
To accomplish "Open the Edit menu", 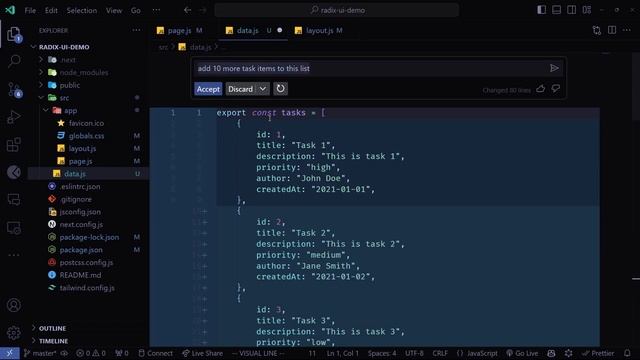I will pyautogui.click(x=51, y=10).
